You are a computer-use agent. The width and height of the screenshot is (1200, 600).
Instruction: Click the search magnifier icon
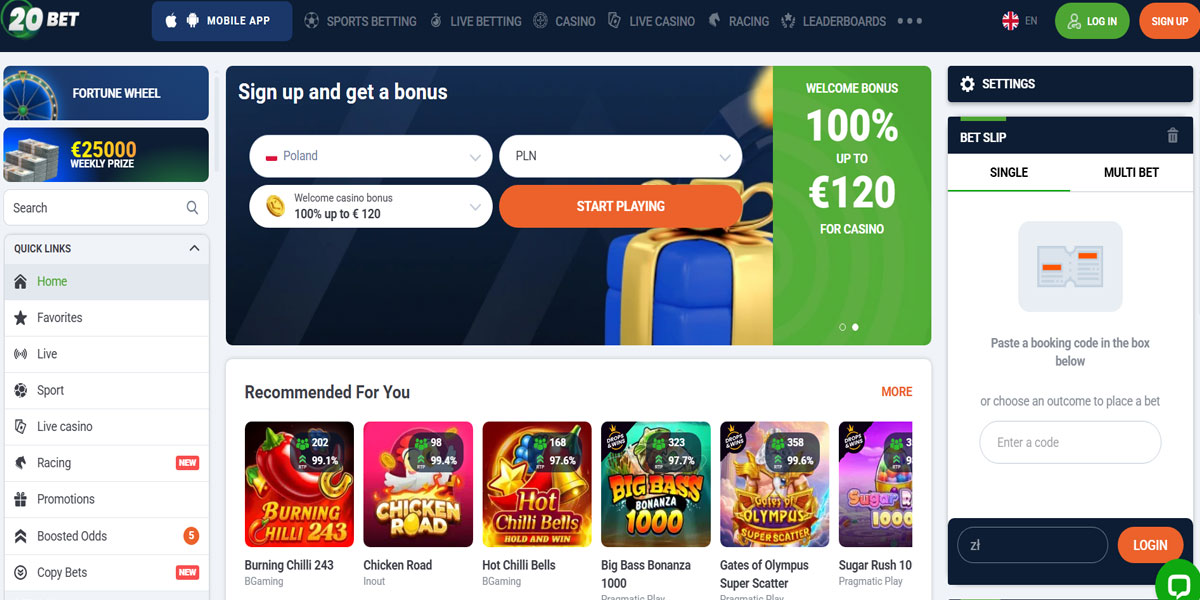tap(192, 208)
